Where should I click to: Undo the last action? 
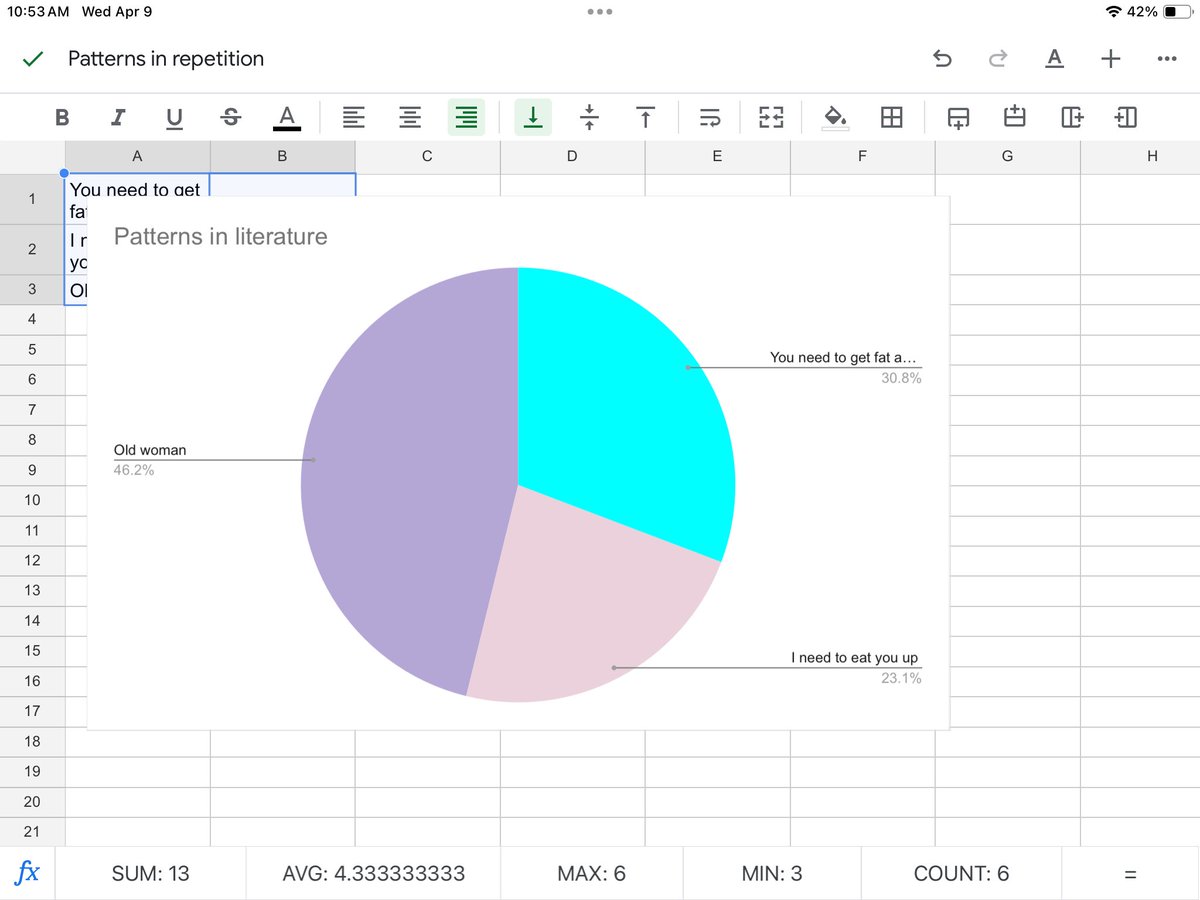point(942,59)
